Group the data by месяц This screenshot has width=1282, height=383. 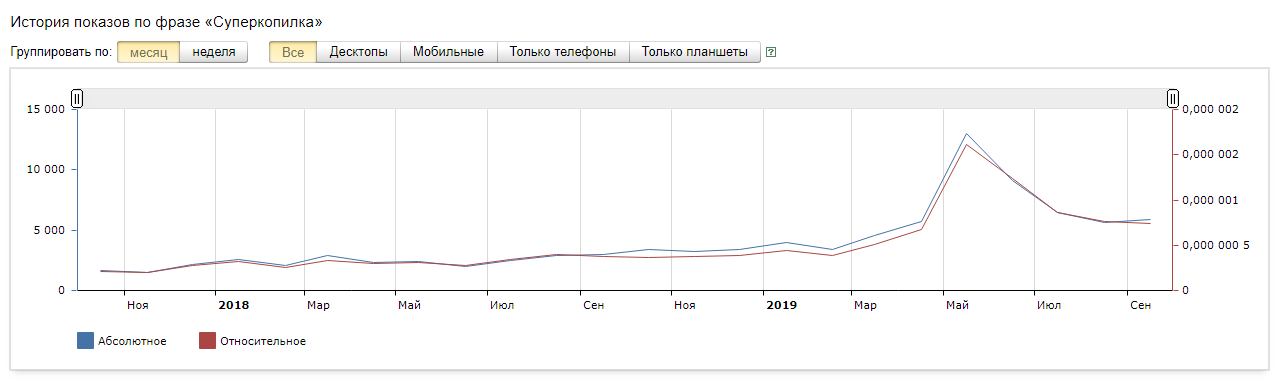point(148,52)
